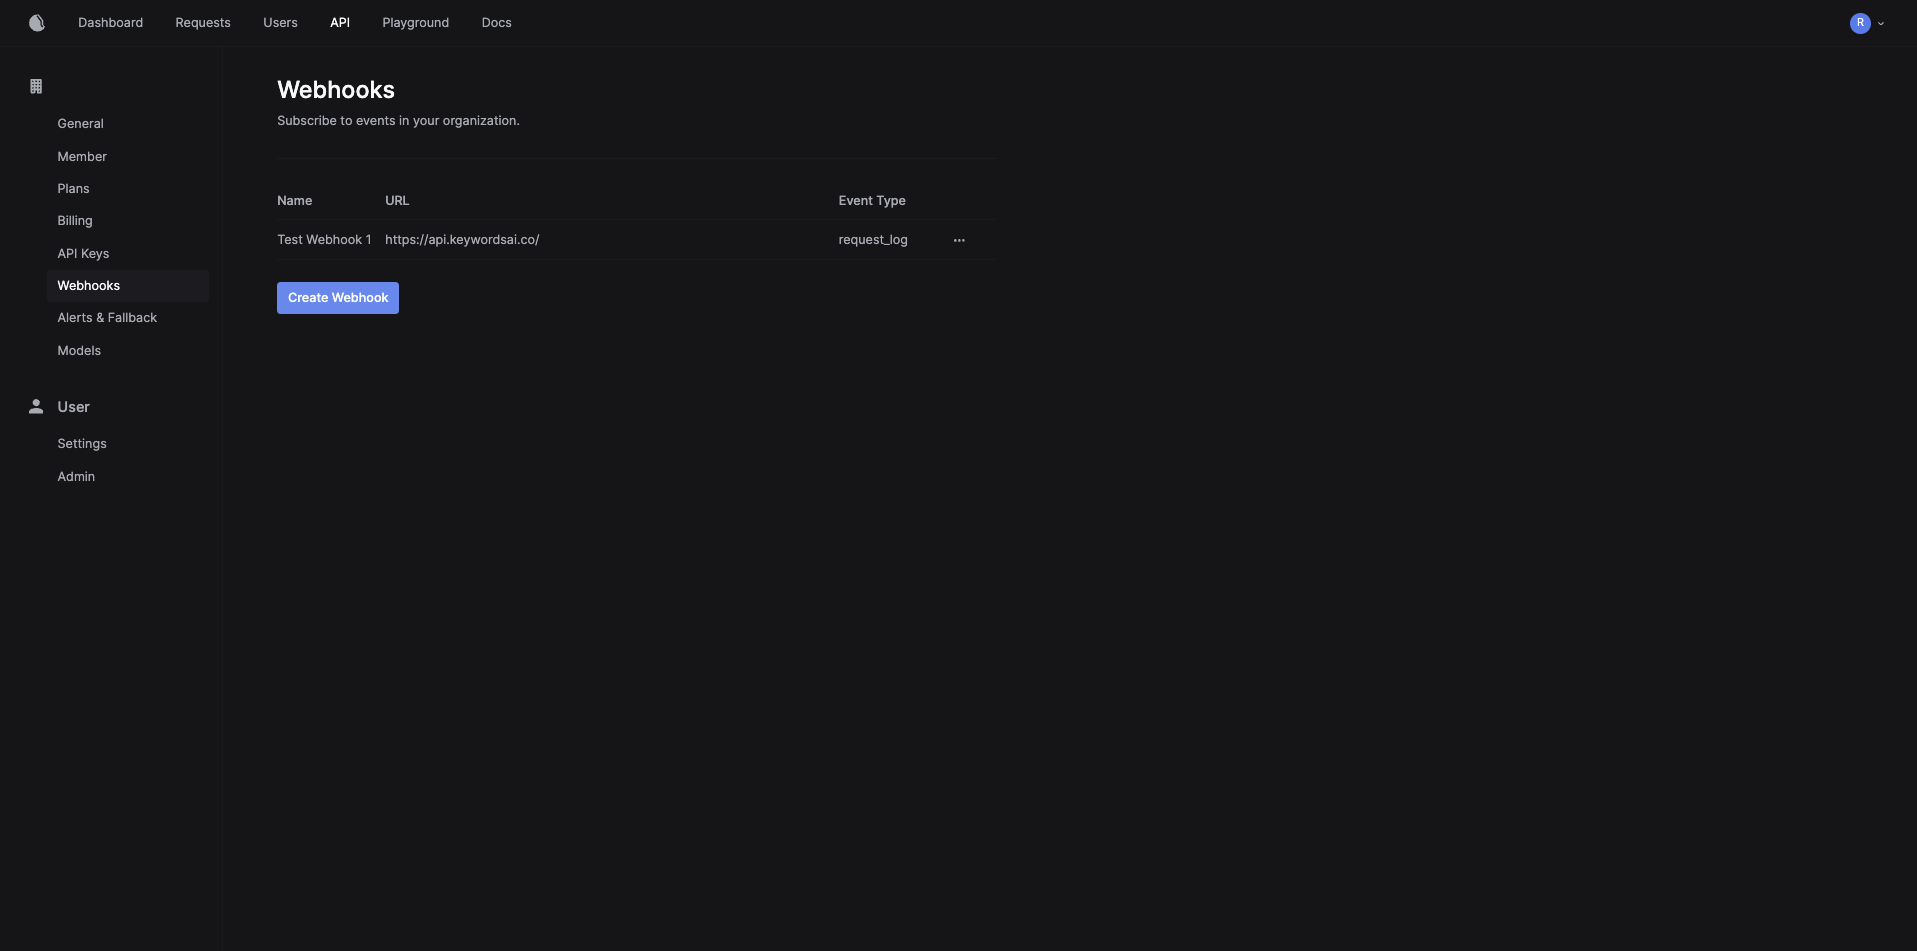Click the webhook URL https://api.keywordsai.co/
The height and width of the screenshot is (951, 1917).
click(462, 240)
